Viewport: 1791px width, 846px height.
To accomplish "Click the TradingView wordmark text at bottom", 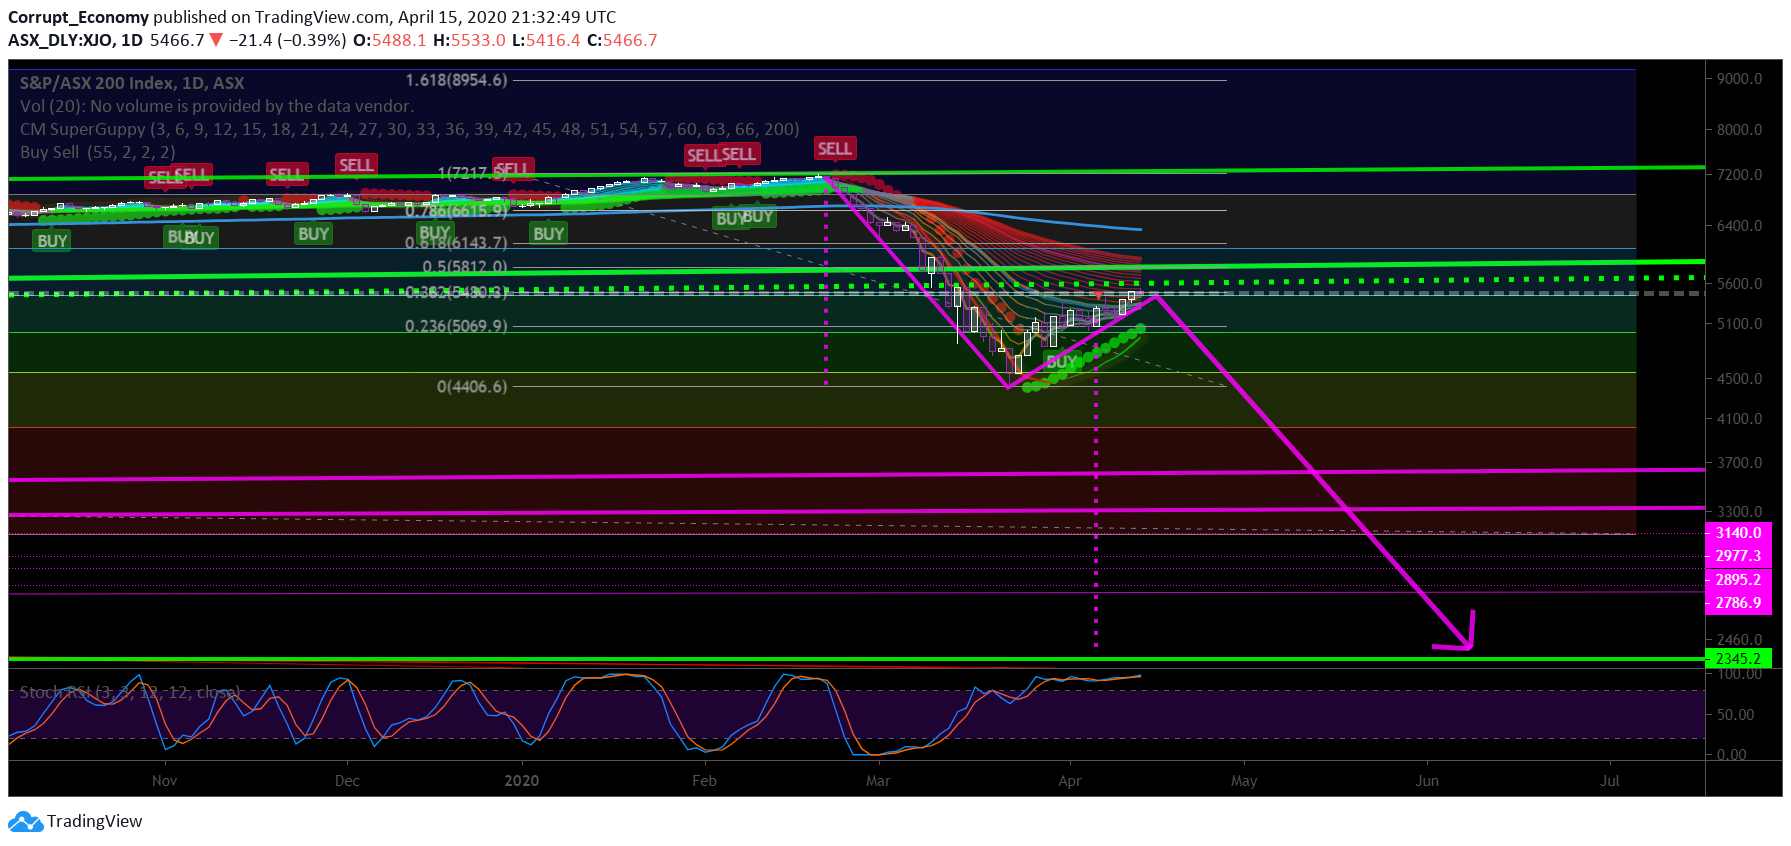I will point(95,821).
